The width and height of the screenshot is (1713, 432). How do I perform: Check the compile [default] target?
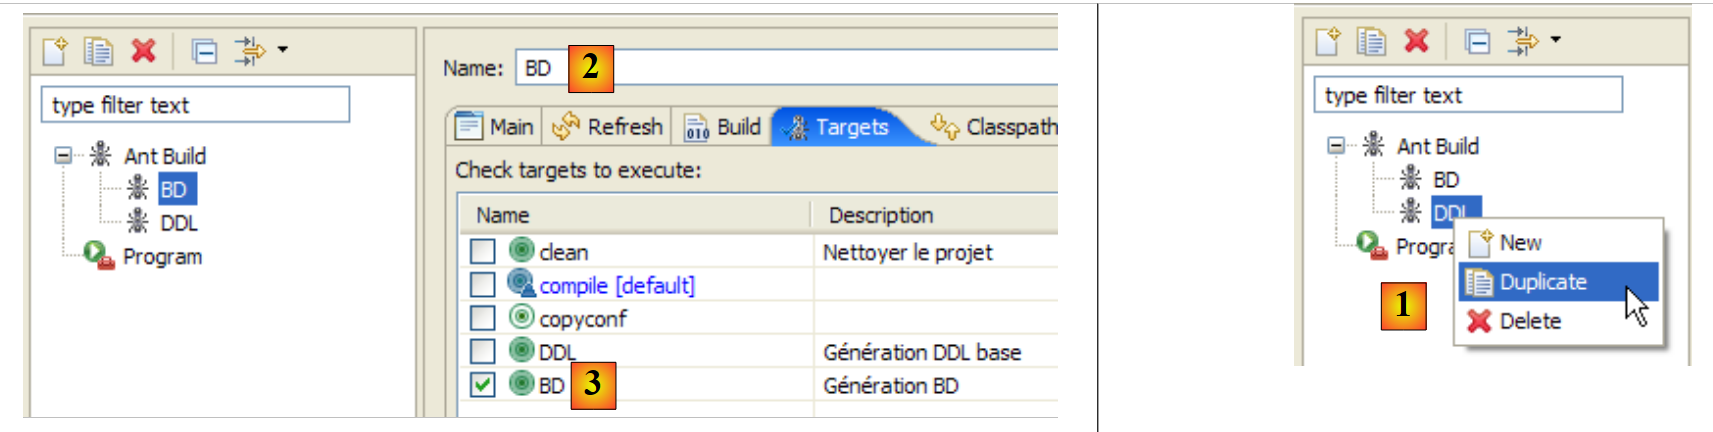(x=483, y=285)
